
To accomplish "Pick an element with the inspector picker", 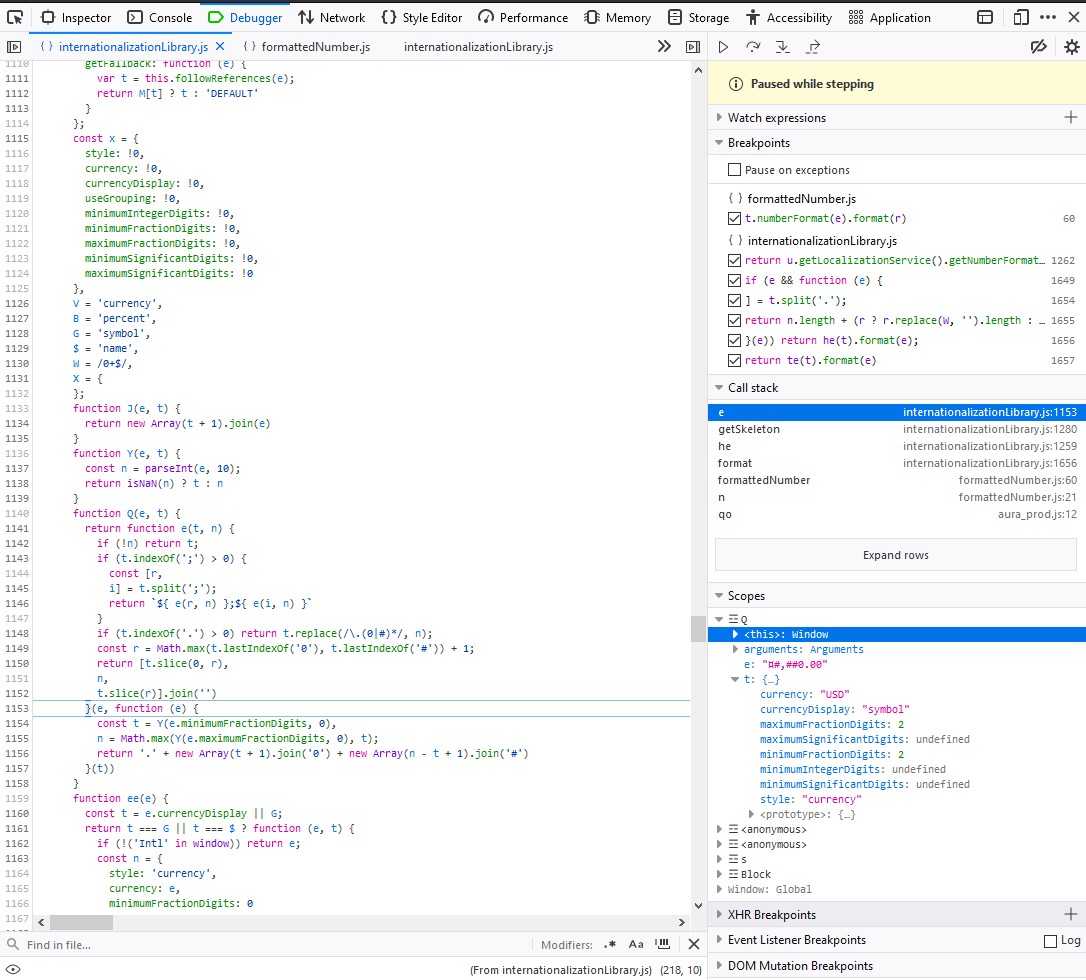I will click(x=16, y=17).
